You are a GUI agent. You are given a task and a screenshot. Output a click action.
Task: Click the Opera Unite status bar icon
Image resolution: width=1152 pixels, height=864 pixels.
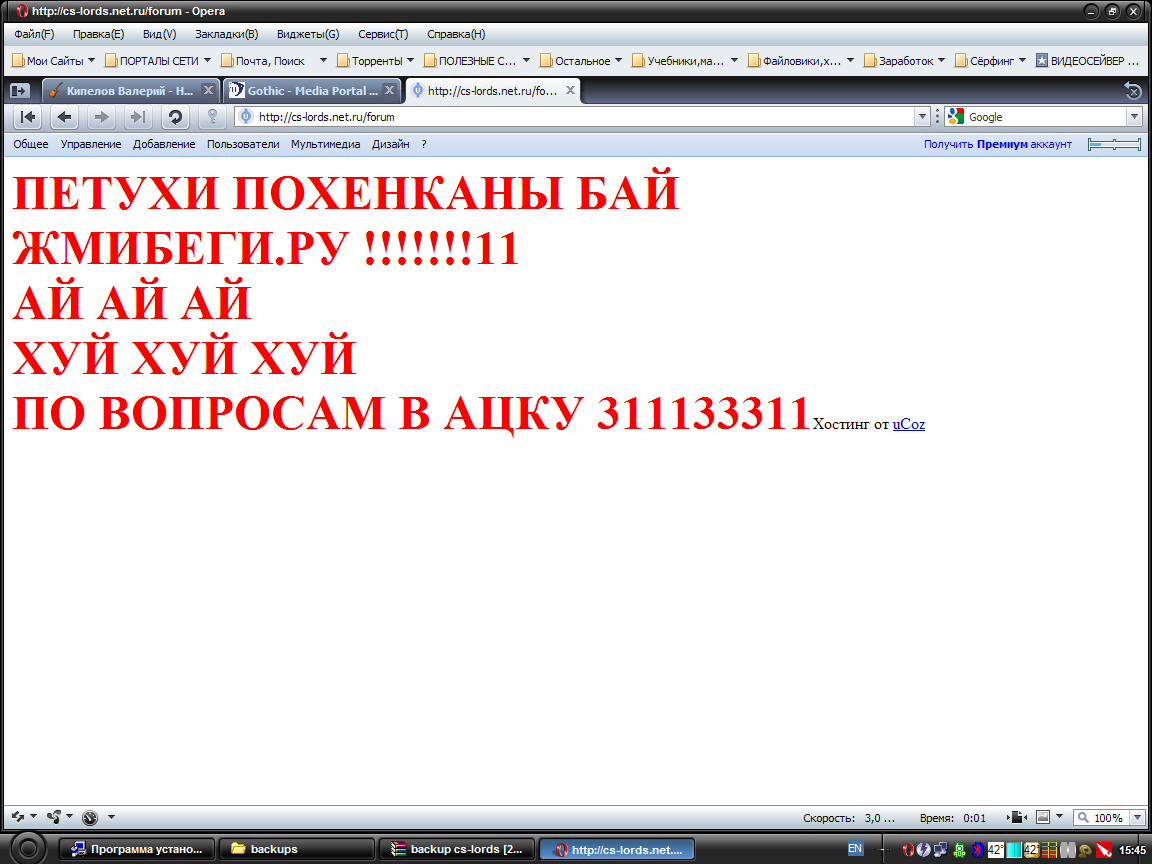[x=54, y=817]
